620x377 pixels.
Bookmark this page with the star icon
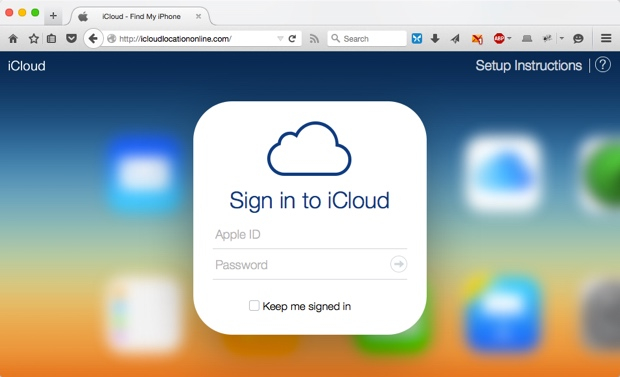(x=34, y=39)
